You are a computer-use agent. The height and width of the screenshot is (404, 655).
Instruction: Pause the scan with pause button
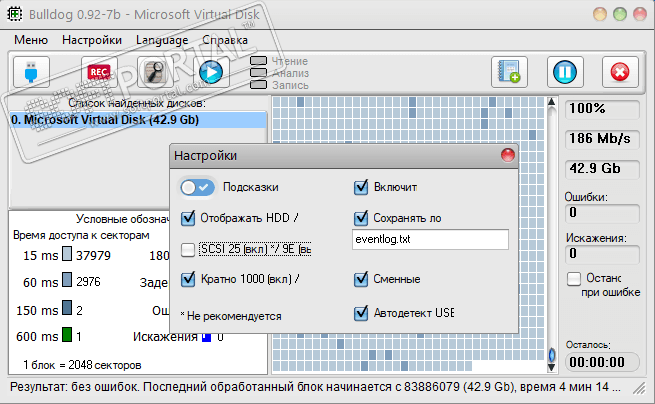(565, 72)
